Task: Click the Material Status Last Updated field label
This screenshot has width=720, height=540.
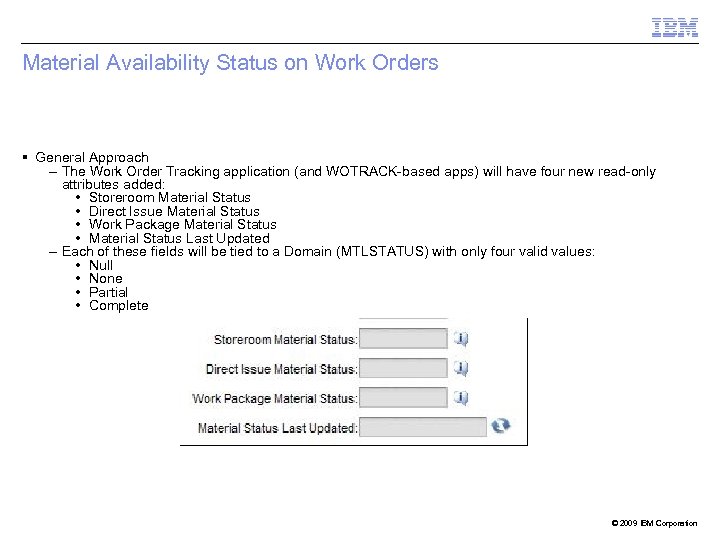Action: (x=278, y=428)
